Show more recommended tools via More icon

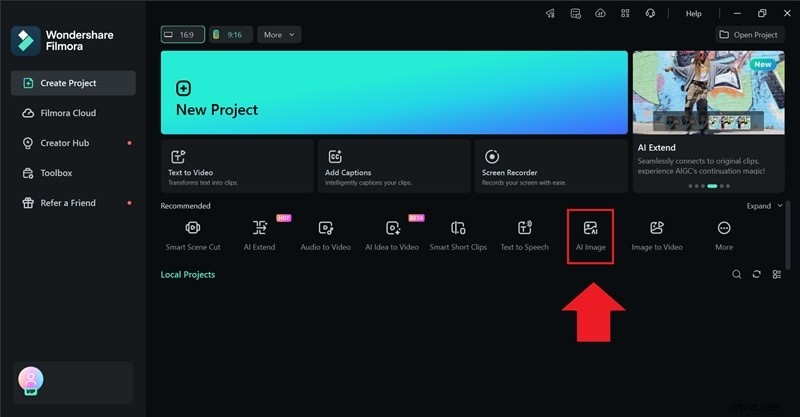coord(724,234)
